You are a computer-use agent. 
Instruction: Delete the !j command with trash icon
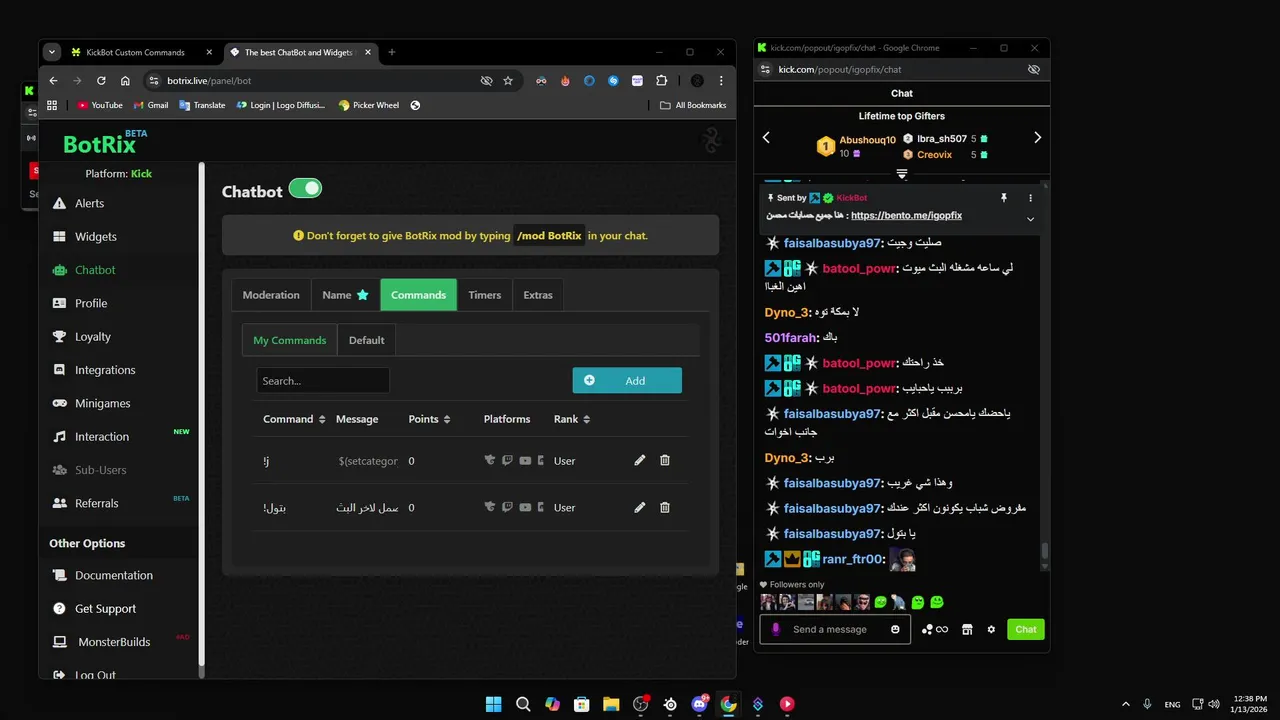click(665, 460)
